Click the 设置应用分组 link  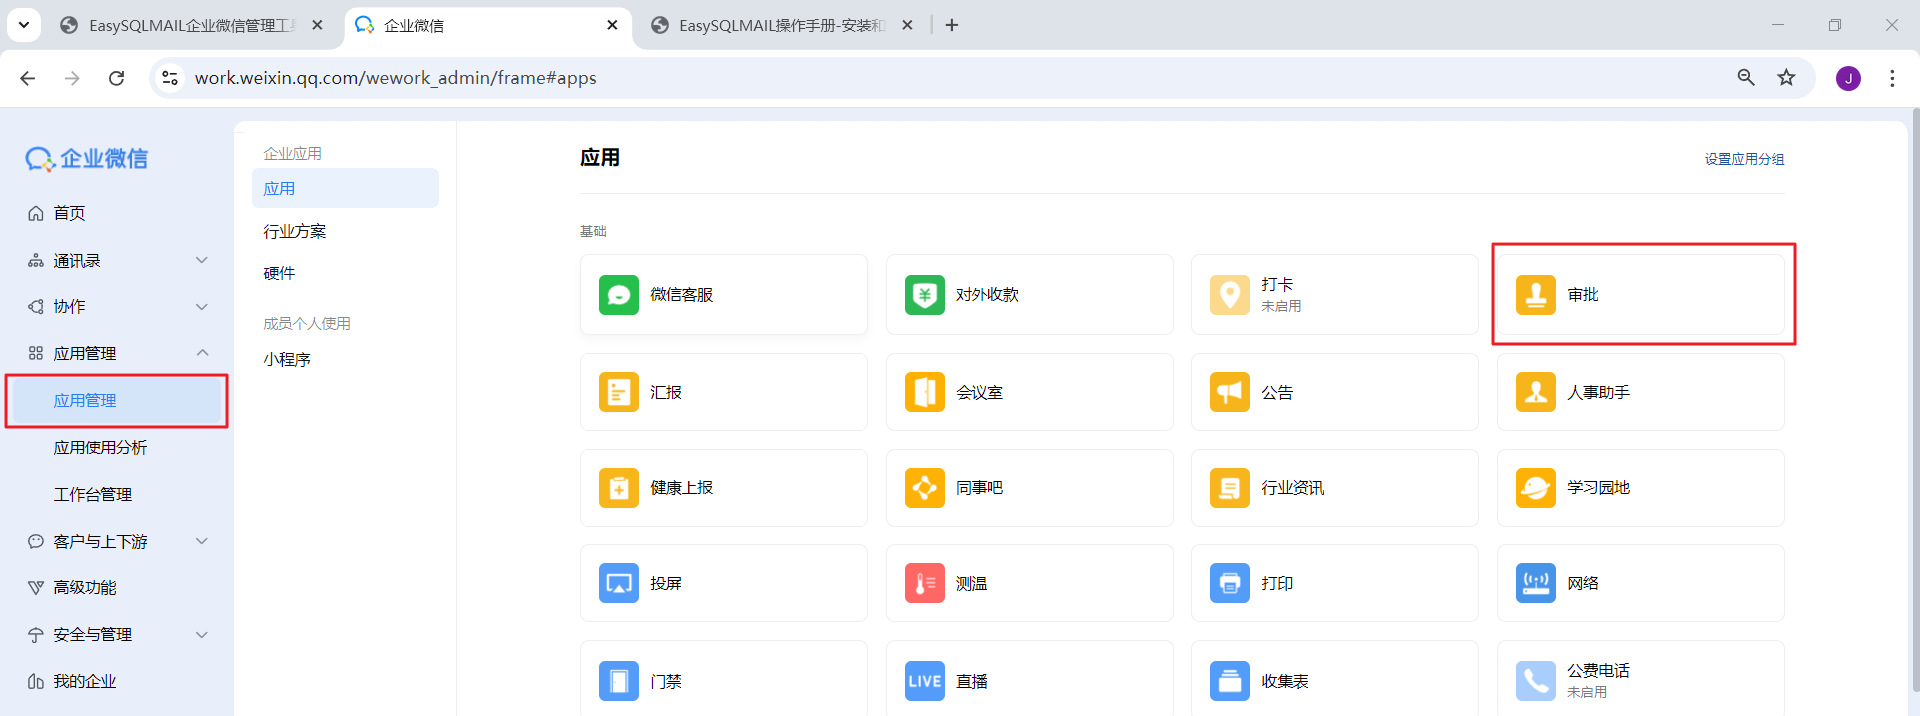pos(1744,159)
